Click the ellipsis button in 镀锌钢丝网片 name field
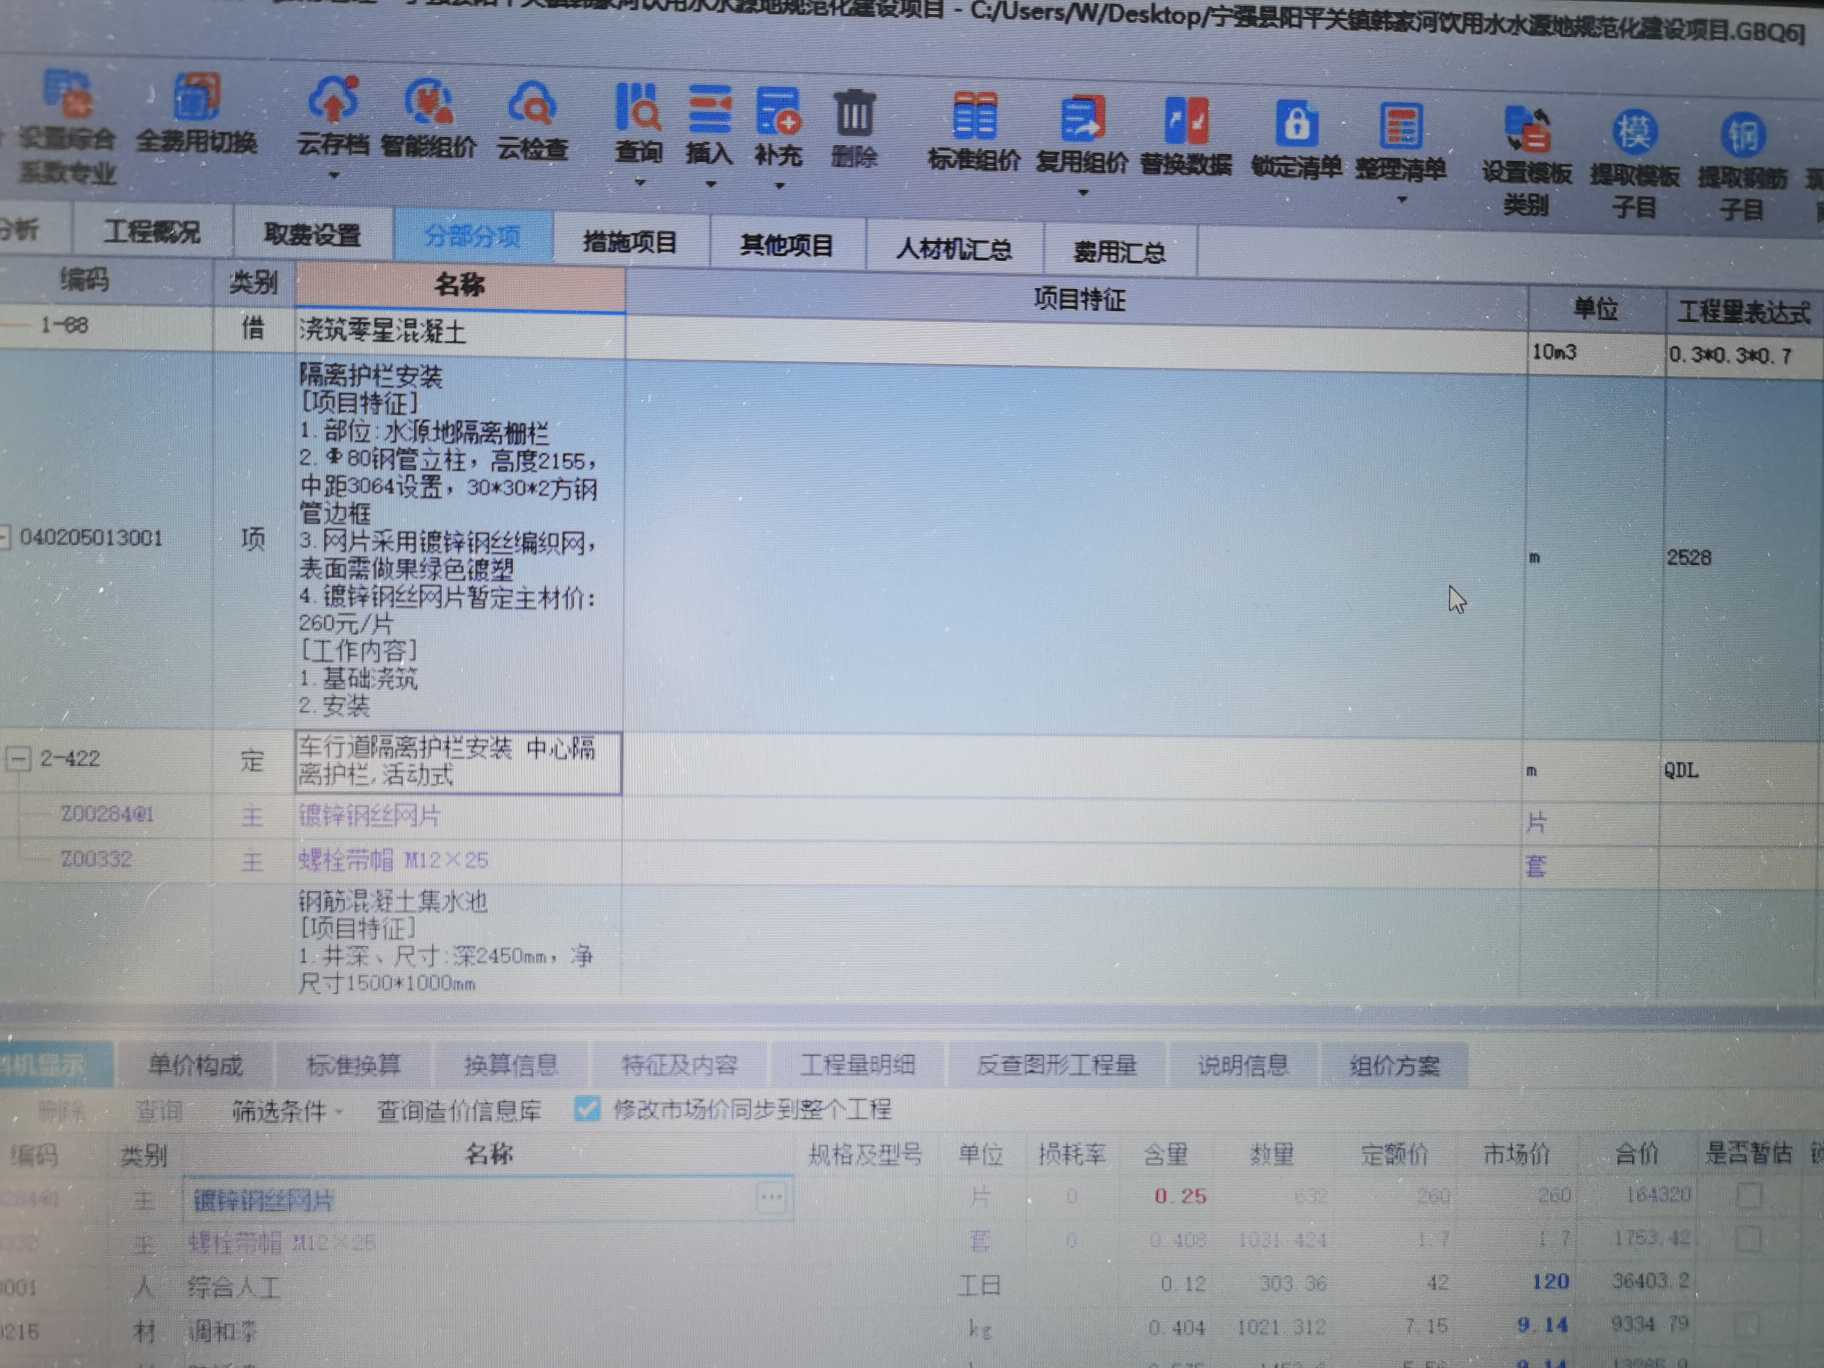Viewport: 1824px width, 1368px height. 771,1197
